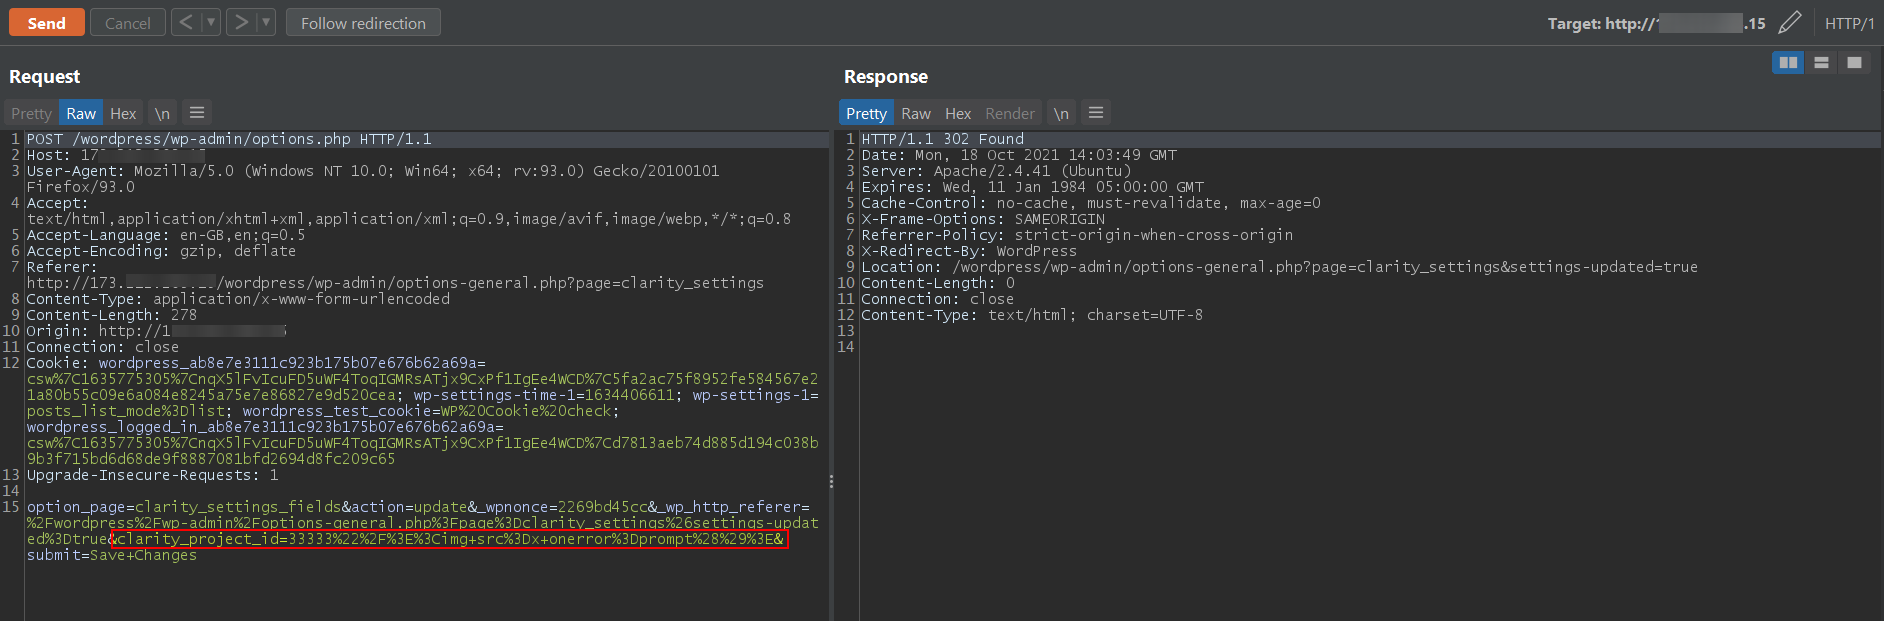Toggle \n display in Response panel
Image resolution: width=1884 pixels, height=621 pixels.
coord(1061,113)
